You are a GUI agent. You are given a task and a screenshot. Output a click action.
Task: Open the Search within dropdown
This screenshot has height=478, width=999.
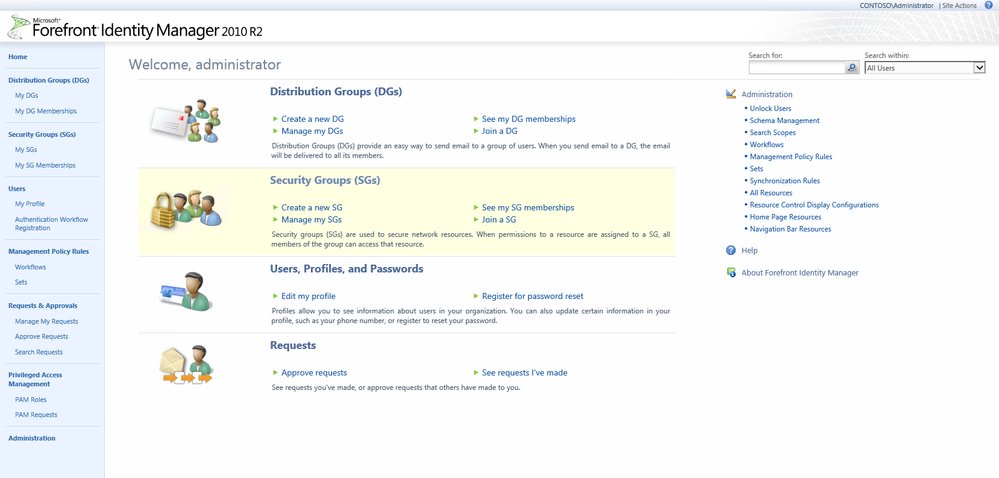click(x=924, y=68)
